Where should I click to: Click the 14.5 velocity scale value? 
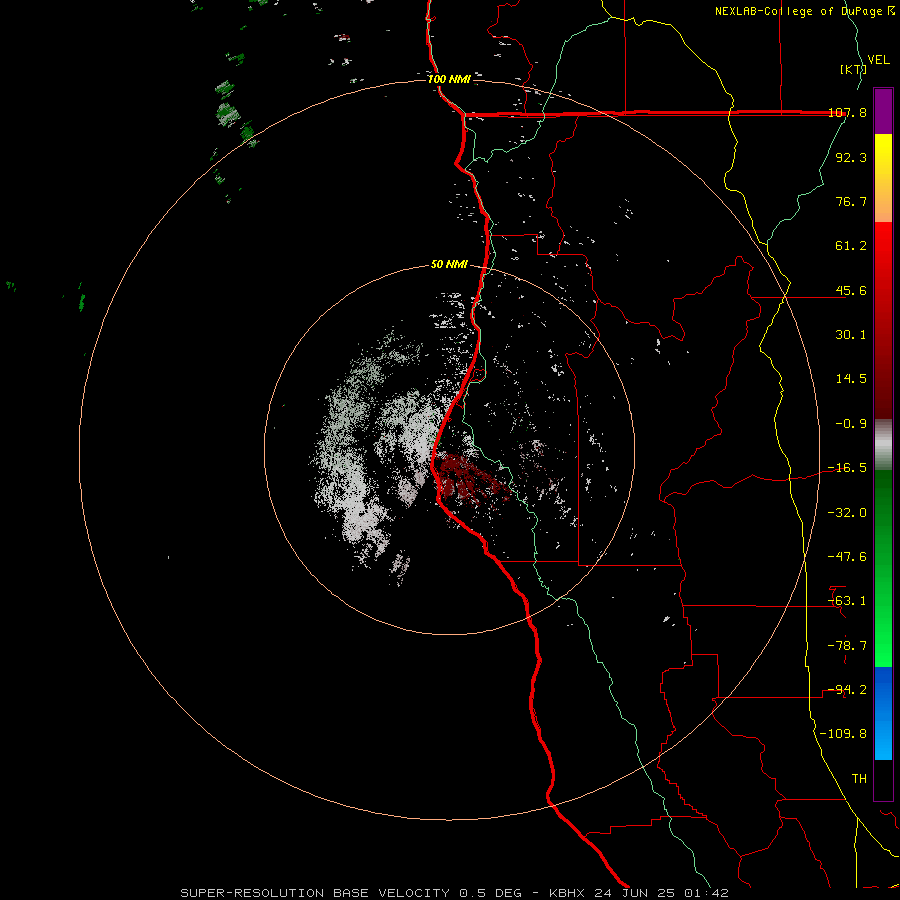coord(851,379)
